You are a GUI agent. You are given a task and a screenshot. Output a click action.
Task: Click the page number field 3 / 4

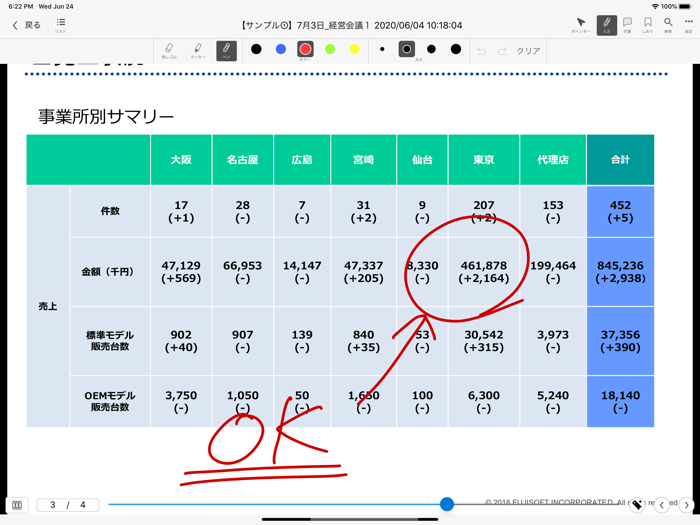pyautogui.click(x=68, y=505)
